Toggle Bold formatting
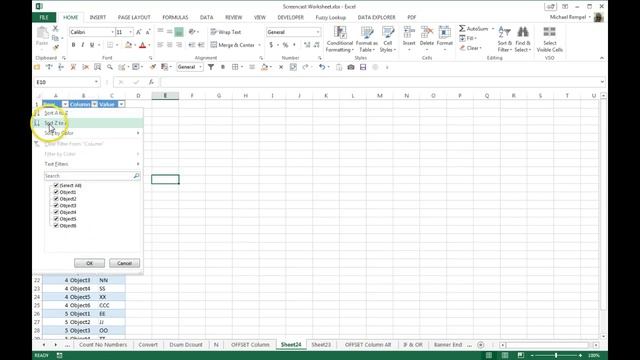Viewport: 640px width, 360px height. pos(73,45)
